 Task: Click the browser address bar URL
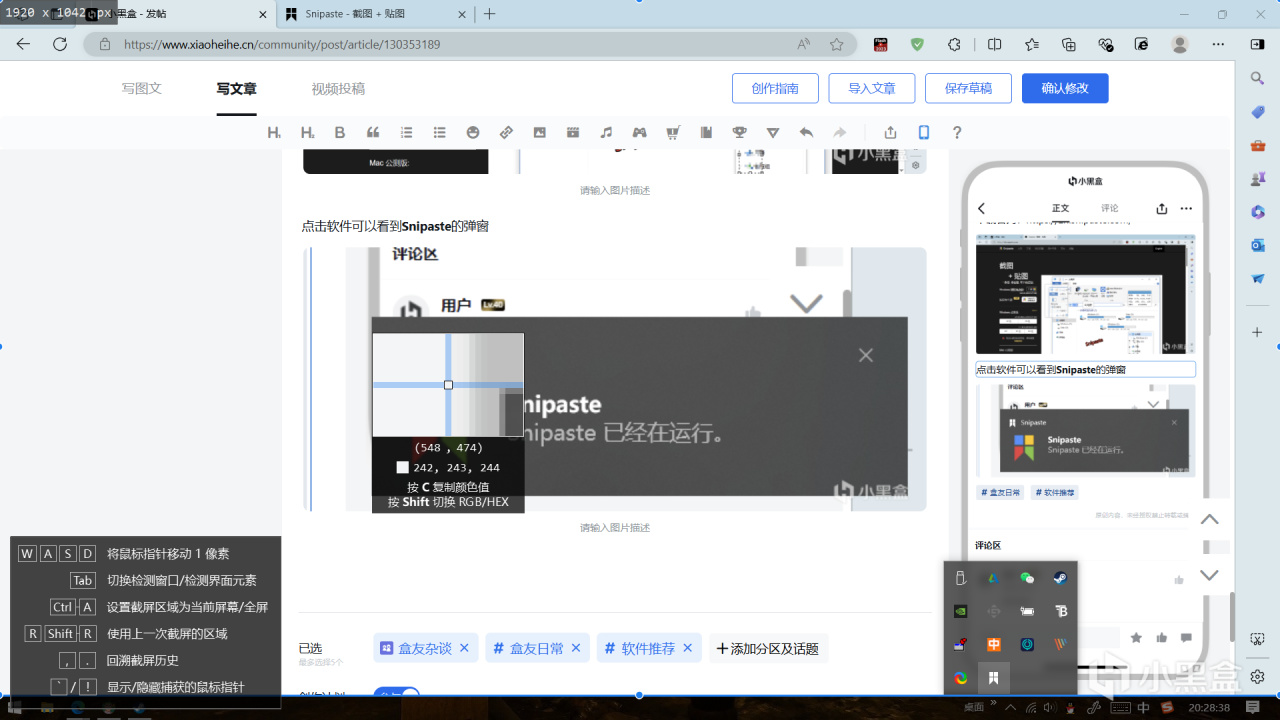(x=282, y=44)
